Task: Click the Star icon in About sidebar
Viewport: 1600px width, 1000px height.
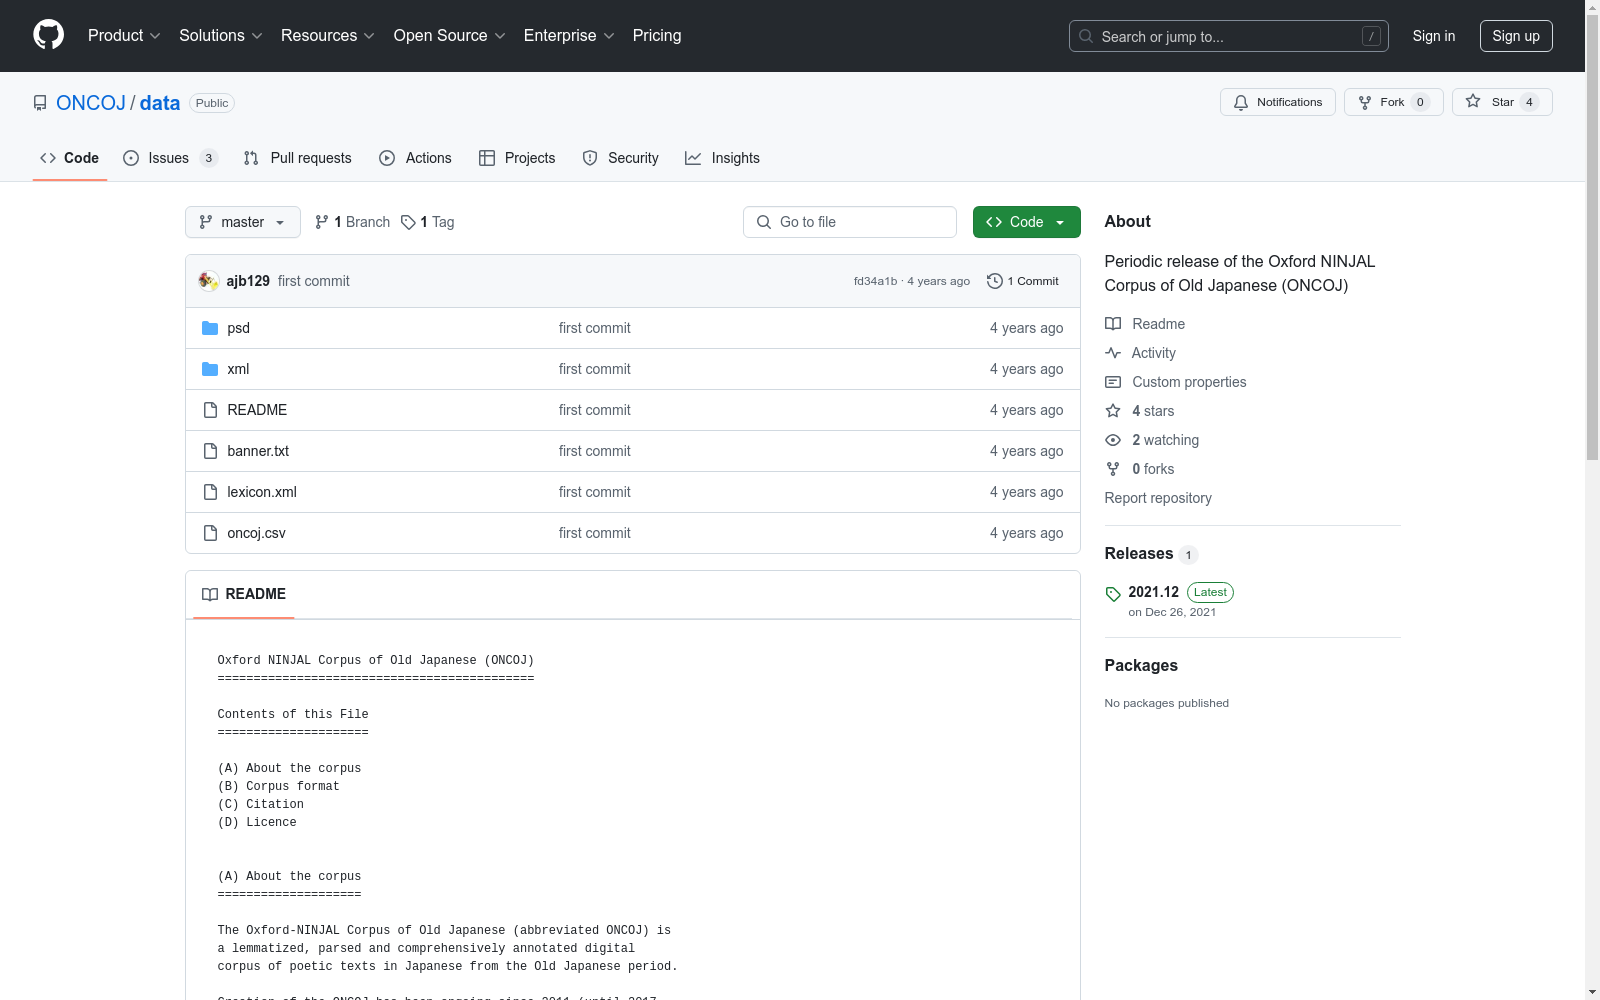Action: click(1113, 411)
